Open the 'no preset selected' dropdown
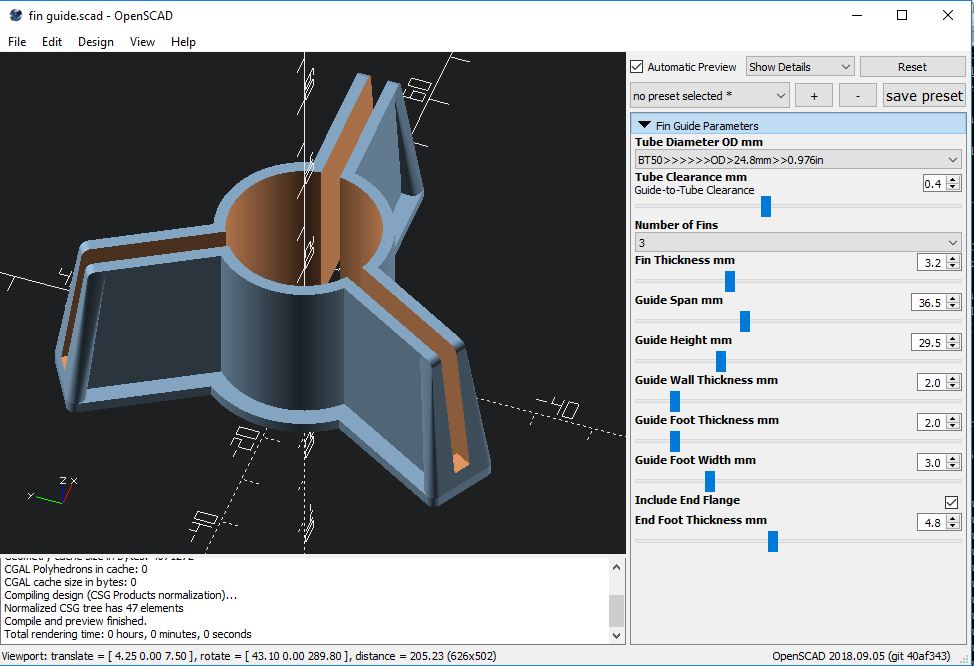Viewport: 974px width, 666px height. tap(709, 96)
